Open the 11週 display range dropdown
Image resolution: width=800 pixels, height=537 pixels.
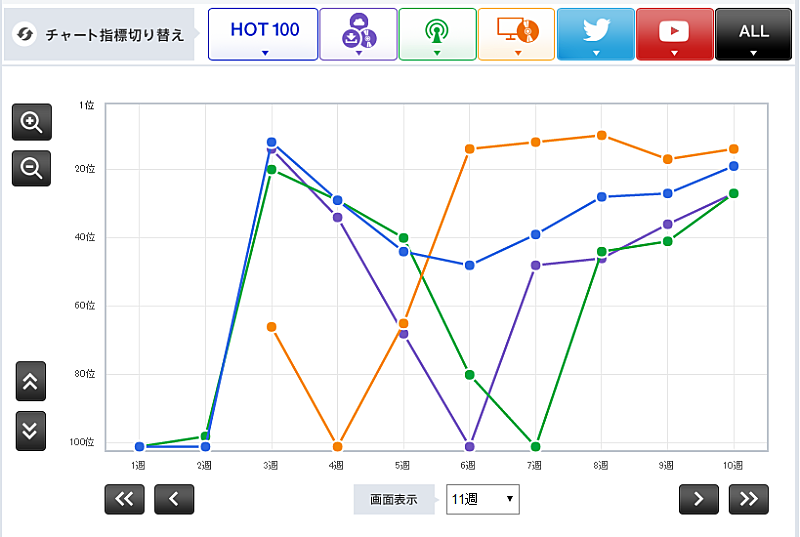click(482, 499)
